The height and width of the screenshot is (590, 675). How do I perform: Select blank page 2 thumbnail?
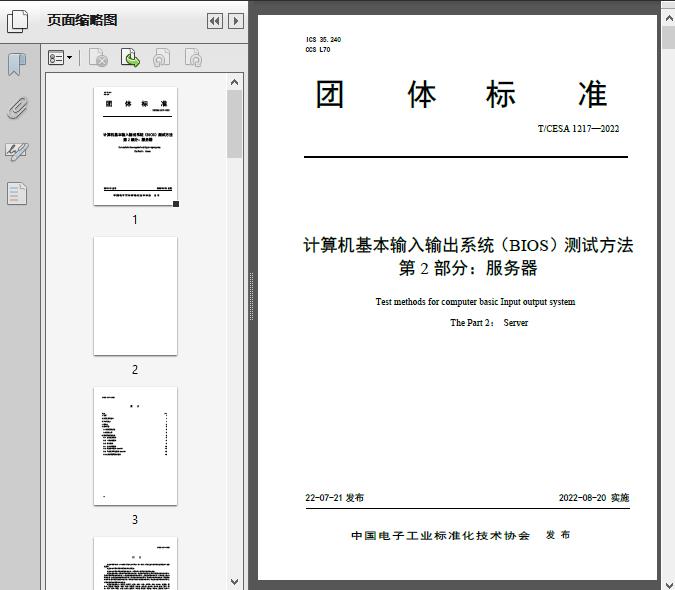pyautogui.click(x=135, y=296)
